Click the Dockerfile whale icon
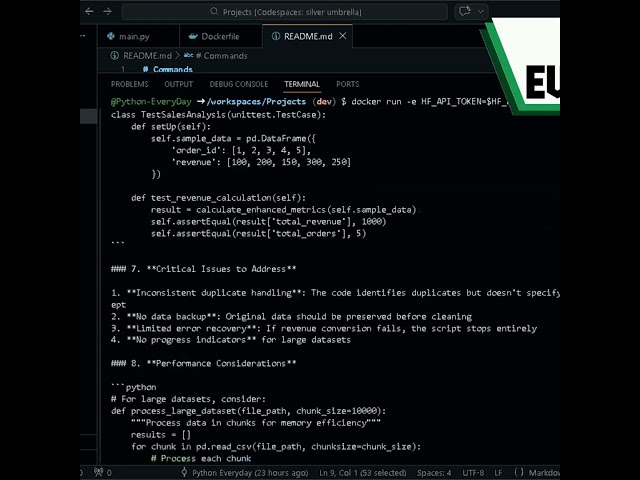The width and height of the screenshot is (640, 480). pyautogui.click(x=193, y=36)
